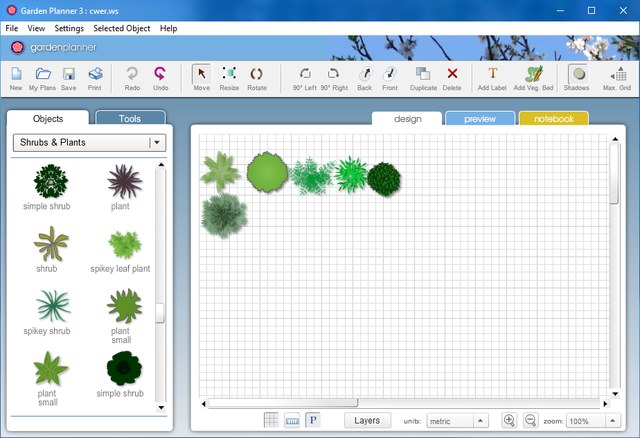Click the zoom in magnifier
Image resolution: width=640 pixels, height=438 pixels.
coord(509,421)
